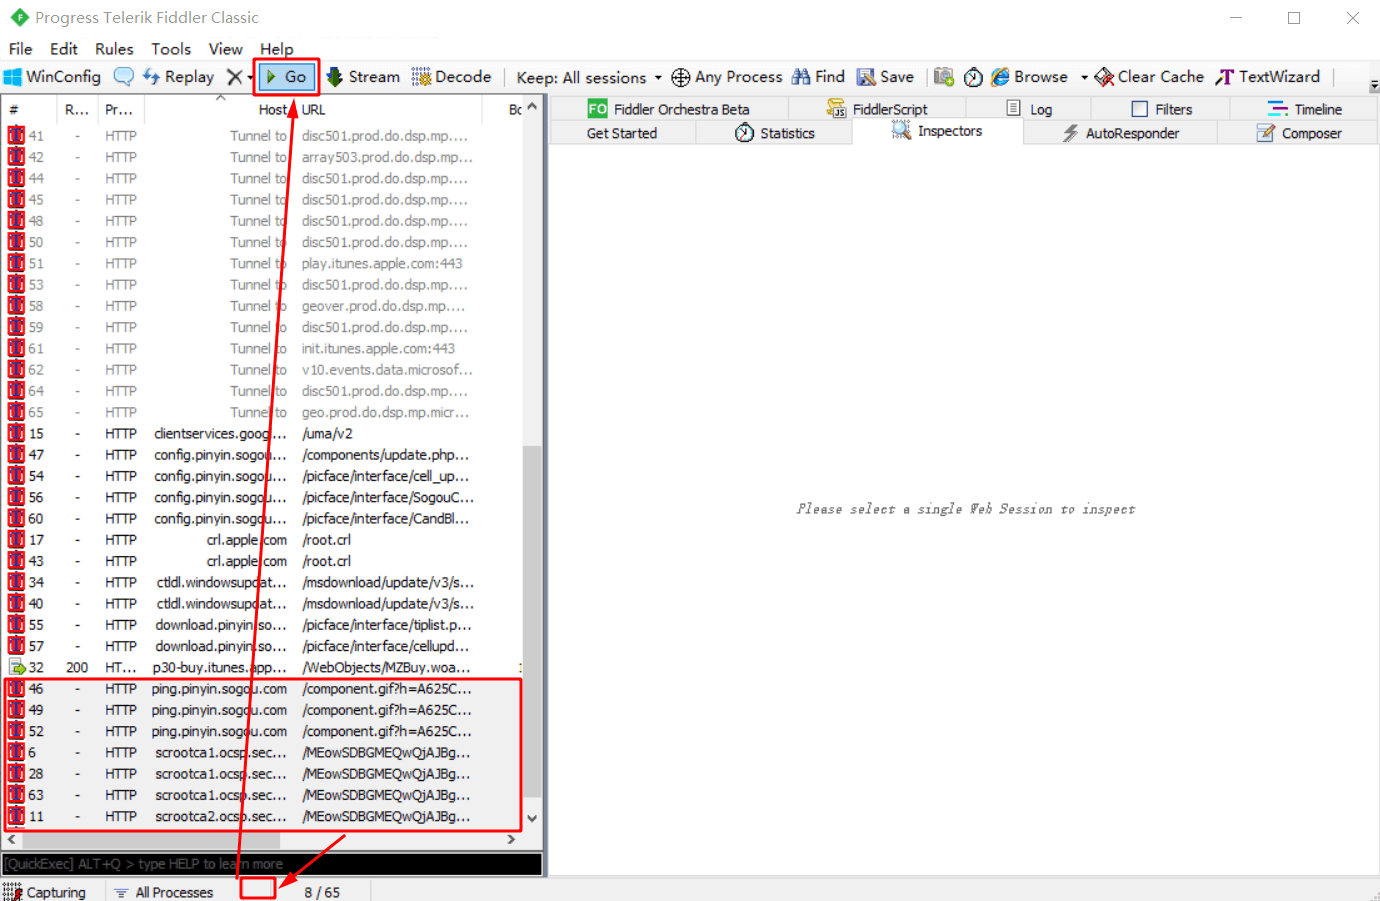Viewport: 1380px width, 901px height.
Task: Open the Help menu
Action: pyautogui.click(x=277, y=49)
